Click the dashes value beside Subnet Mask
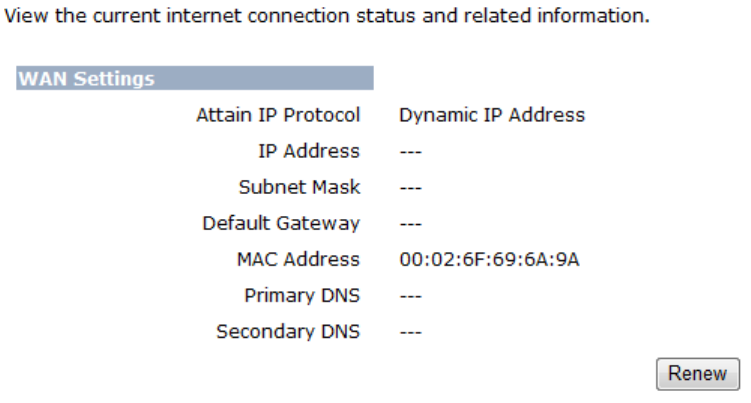This screenshot has height=403, width=751. [x=410, y=188]
